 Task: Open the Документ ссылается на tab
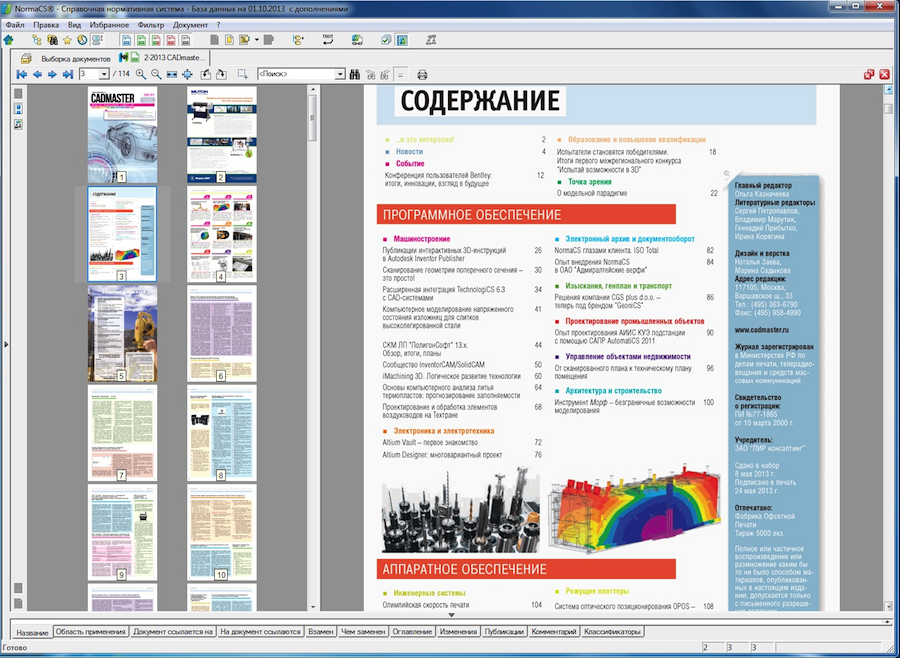coord(173,632)
